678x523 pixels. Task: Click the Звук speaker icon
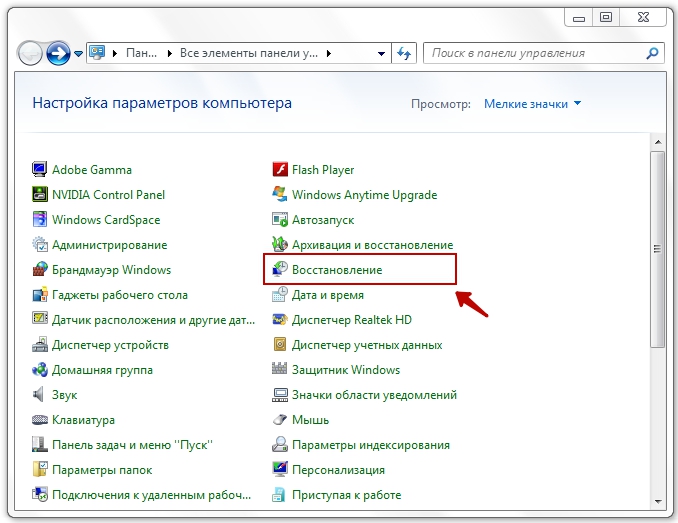[39, 394]
